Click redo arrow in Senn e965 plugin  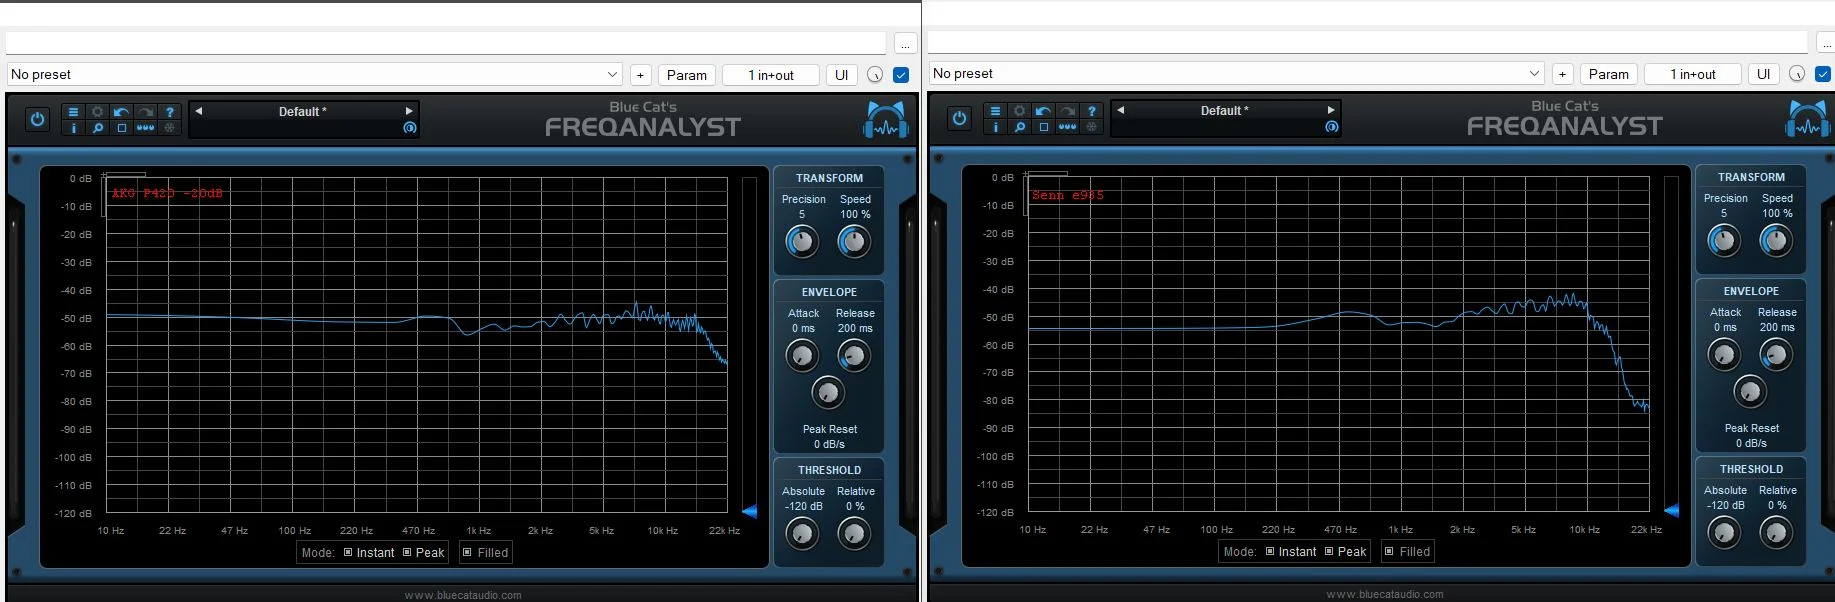tap(1068, 111)
